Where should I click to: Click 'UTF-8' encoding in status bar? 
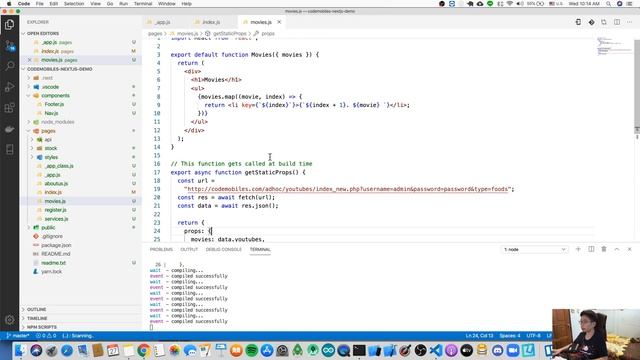coord(533,336)
